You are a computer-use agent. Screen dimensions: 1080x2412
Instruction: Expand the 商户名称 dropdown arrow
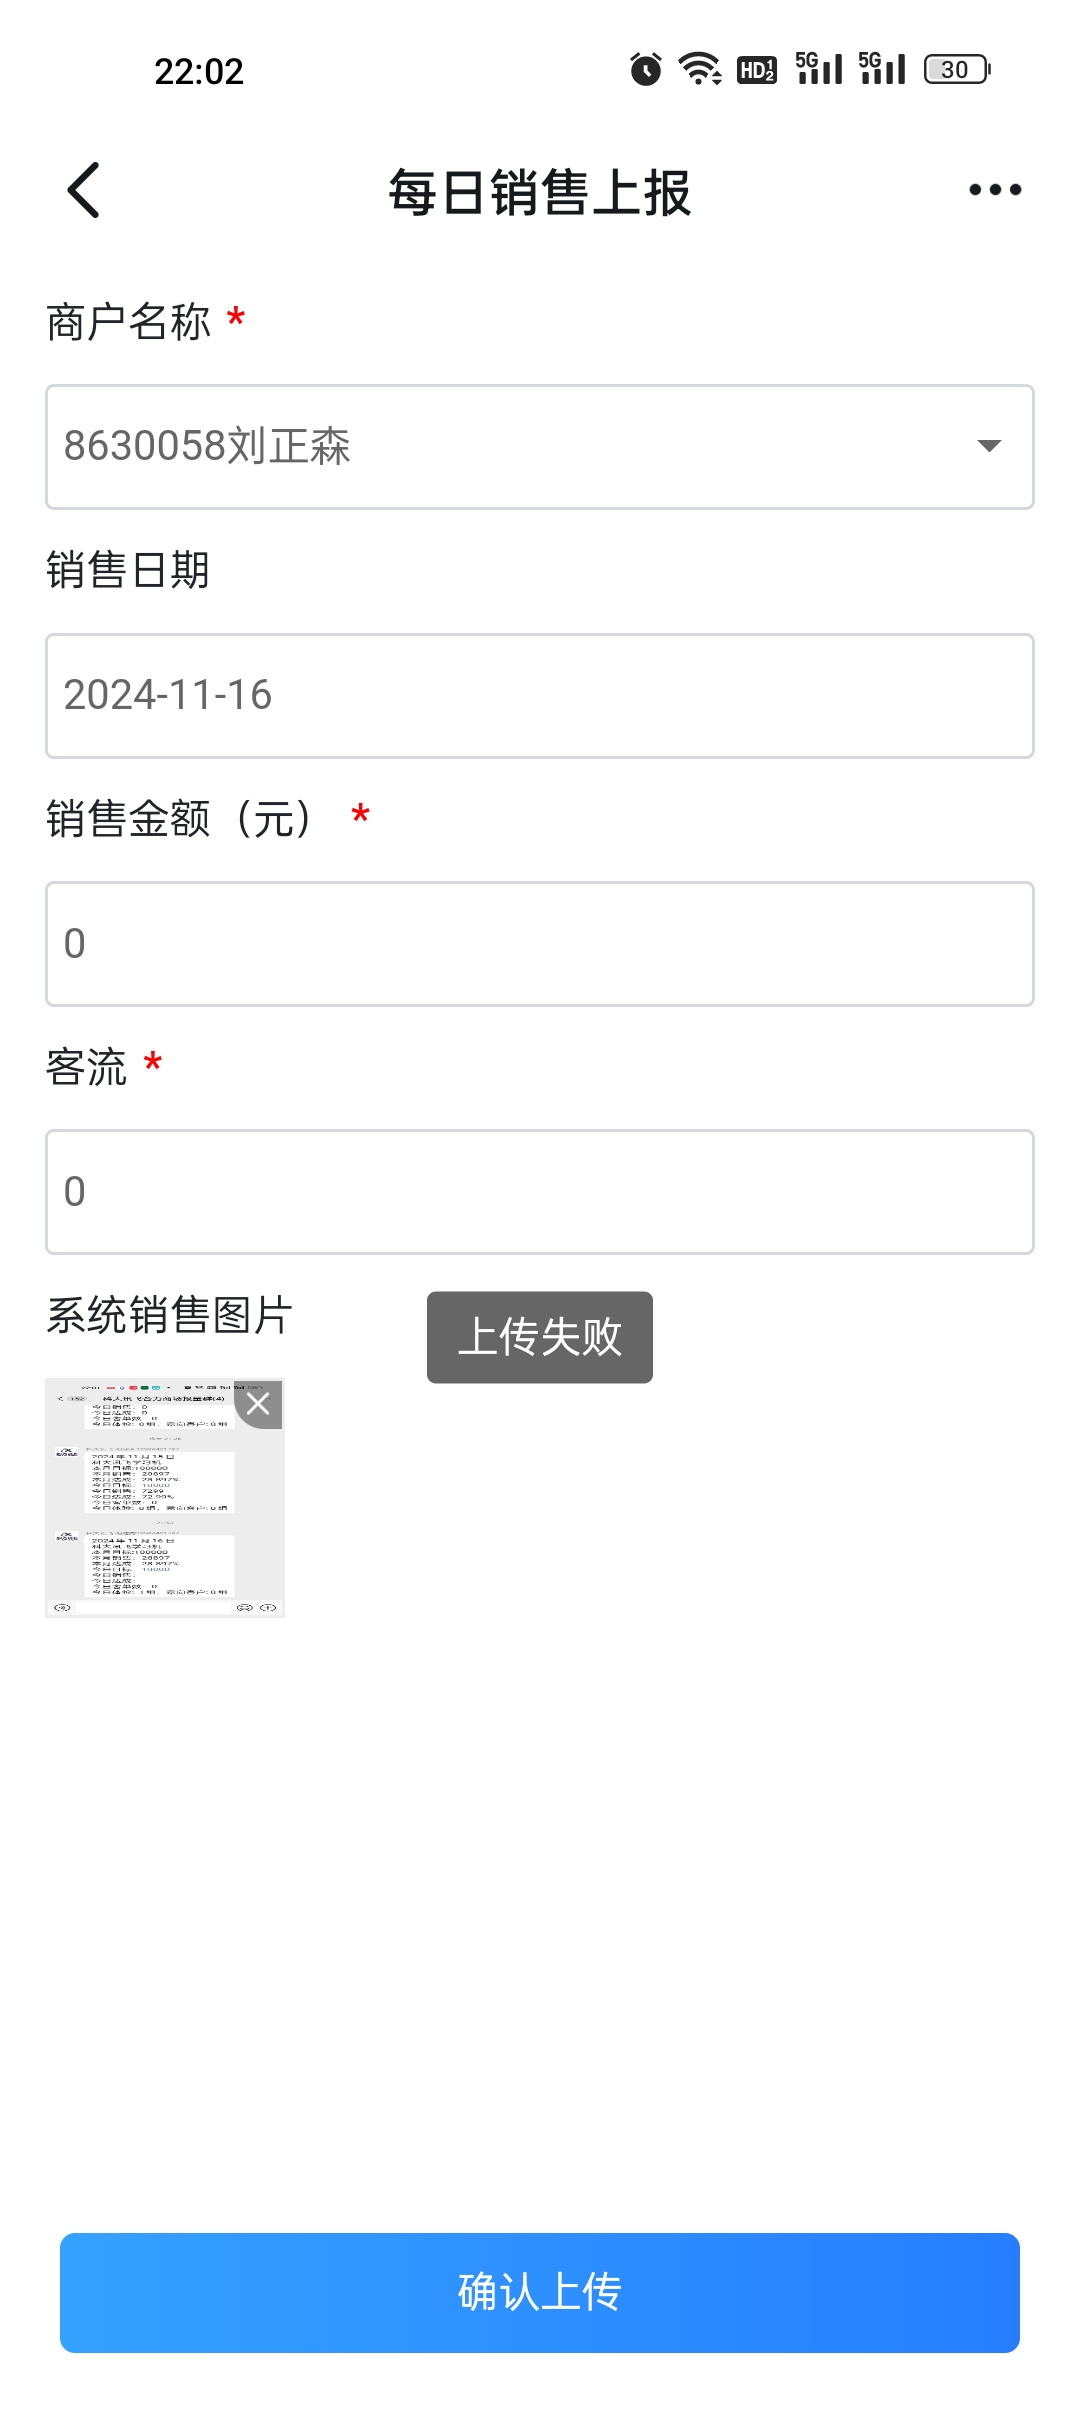989,446
